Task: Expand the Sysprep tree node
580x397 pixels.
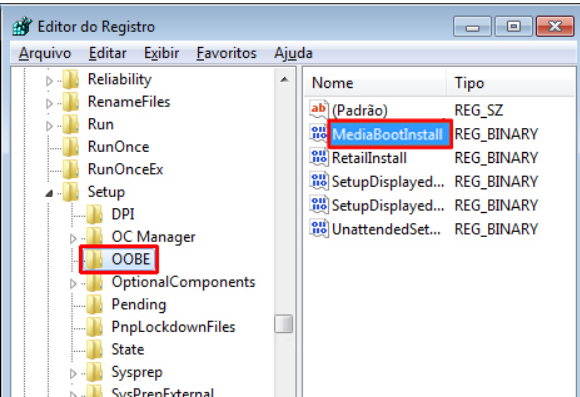Action: (73, 374)
